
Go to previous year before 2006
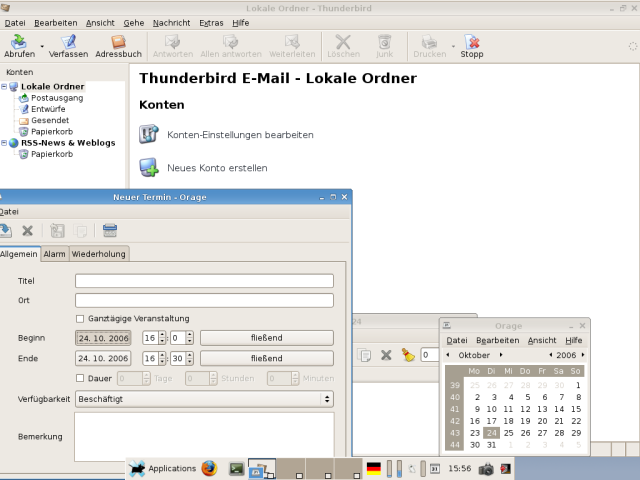(x=551, y=355)
